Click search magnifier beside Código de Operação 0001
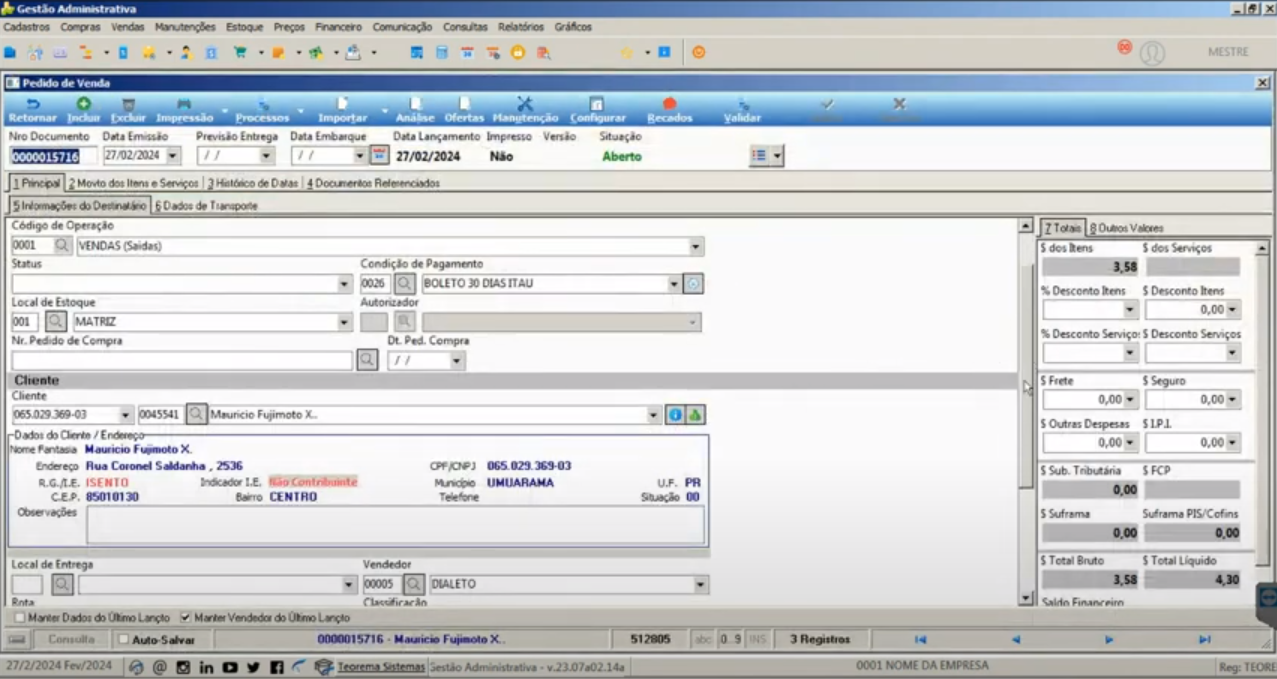This screenshot has height=679, width=1277. [62, 245]
